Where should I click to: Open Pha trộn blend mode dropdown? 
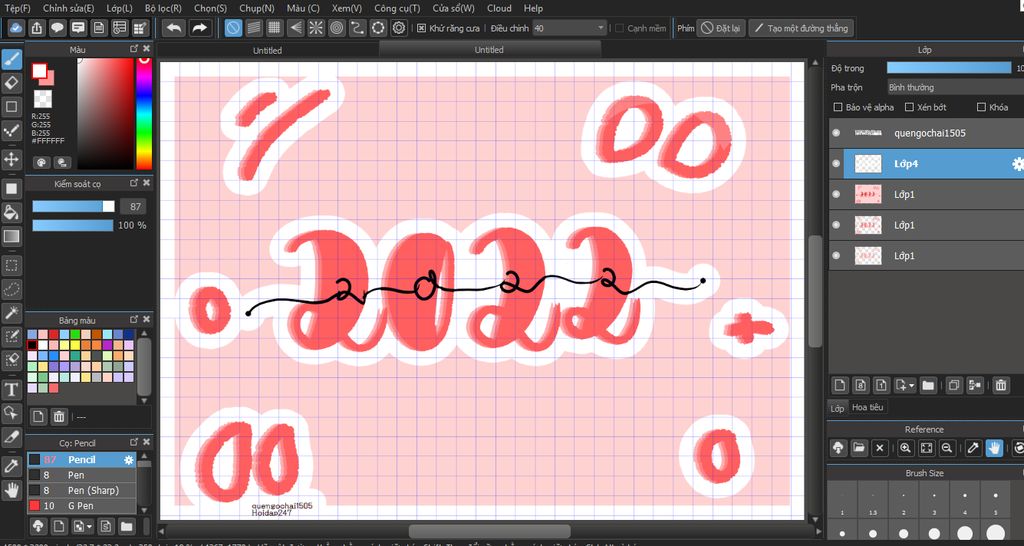955,87
